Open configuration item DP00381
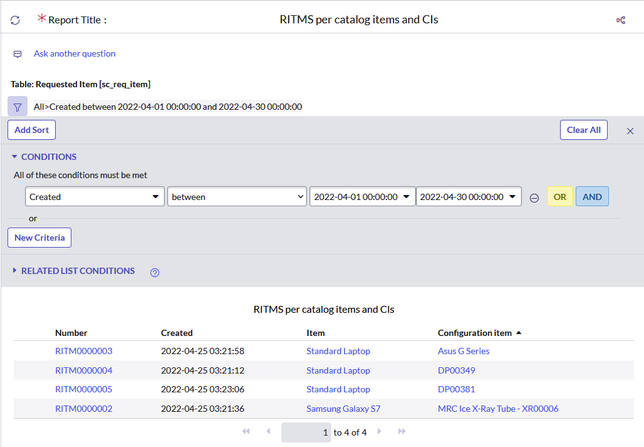The image size is (644, 447). coord(456,389)
